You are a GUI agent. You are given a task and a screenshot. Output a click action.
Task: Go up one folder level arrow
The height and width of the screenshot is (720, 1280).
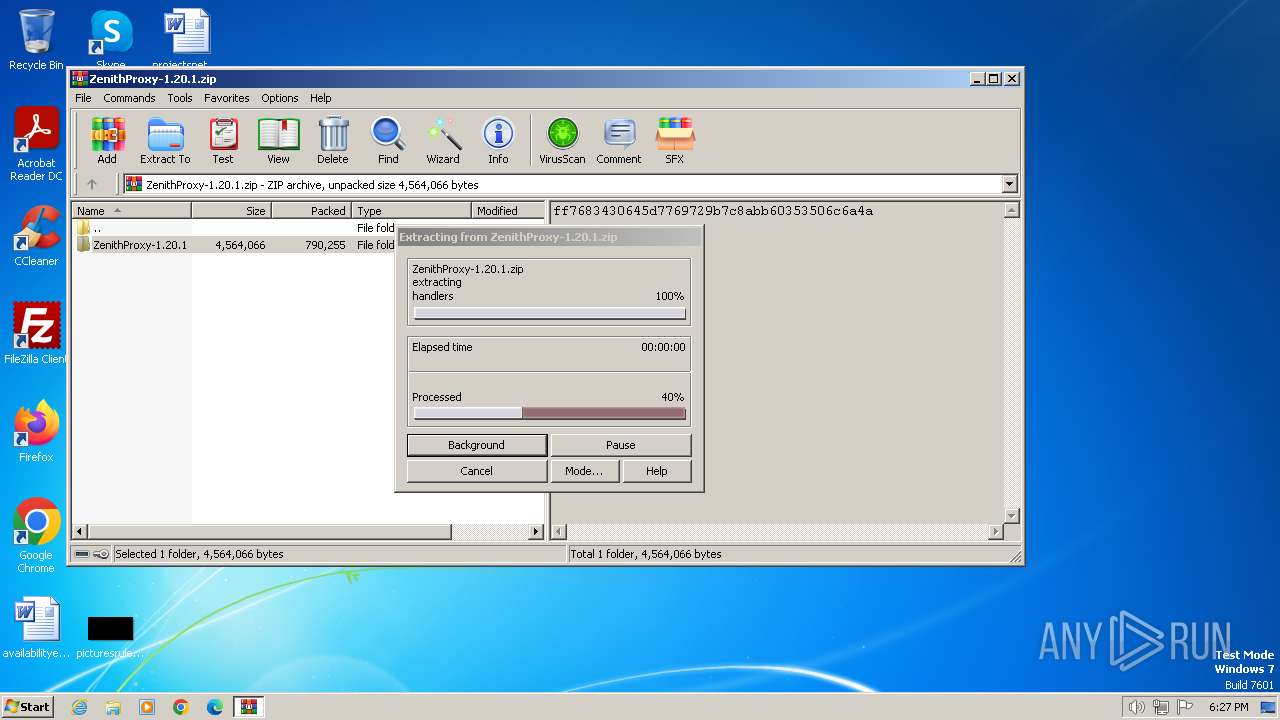pyautogui.click(x=92, y=184)
